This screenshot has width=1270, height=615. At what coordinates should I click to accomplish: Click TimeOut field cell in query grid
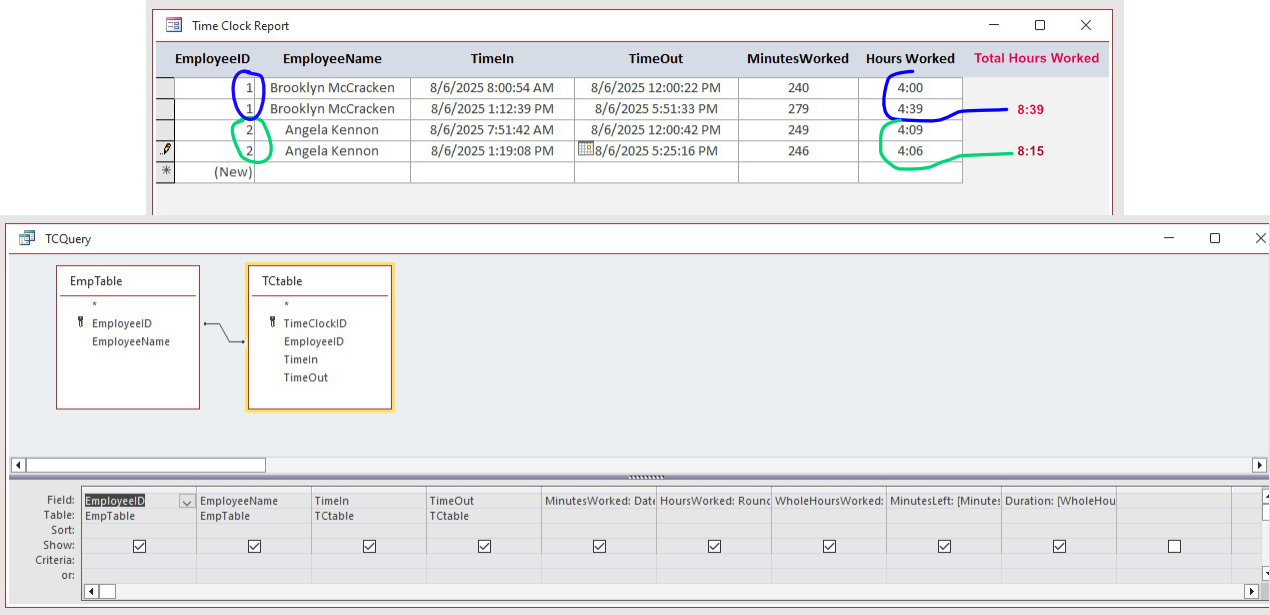[484, 501]
